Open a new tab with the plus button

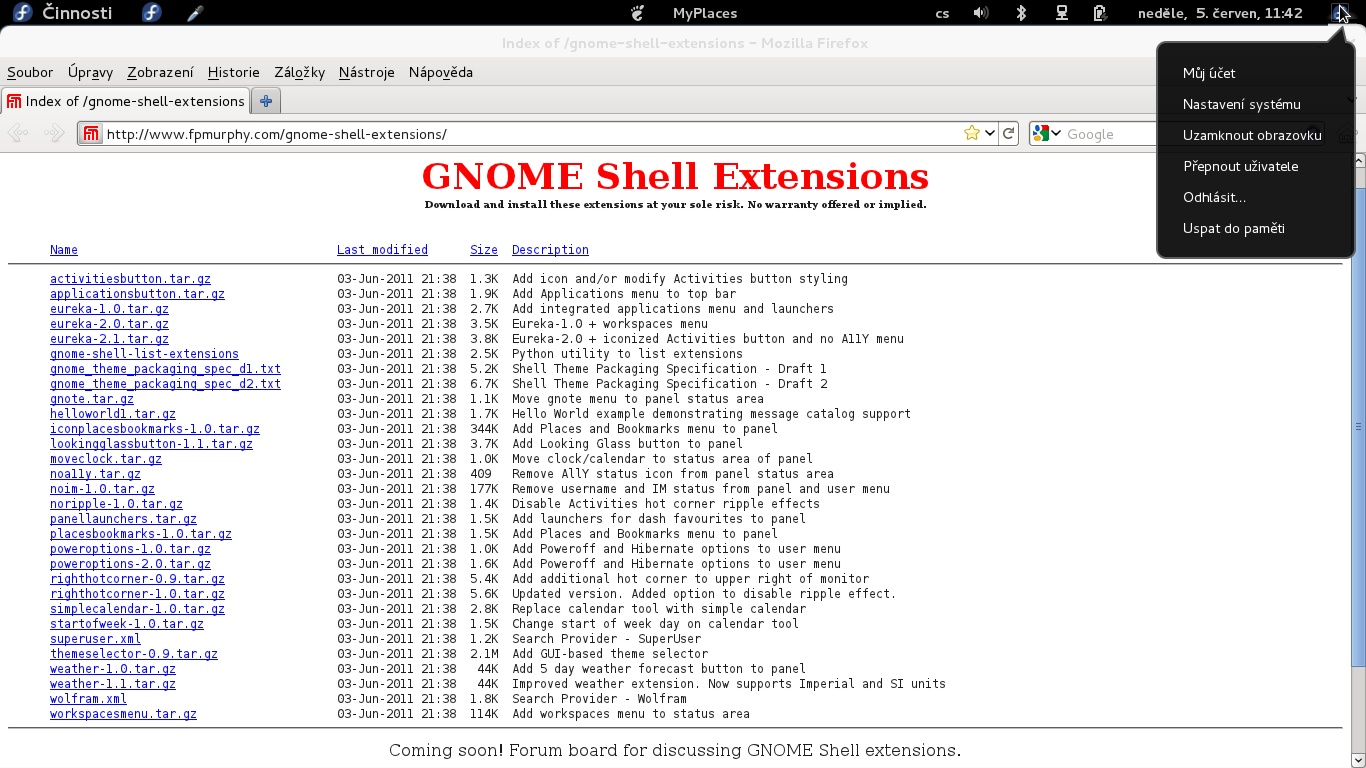266,101
